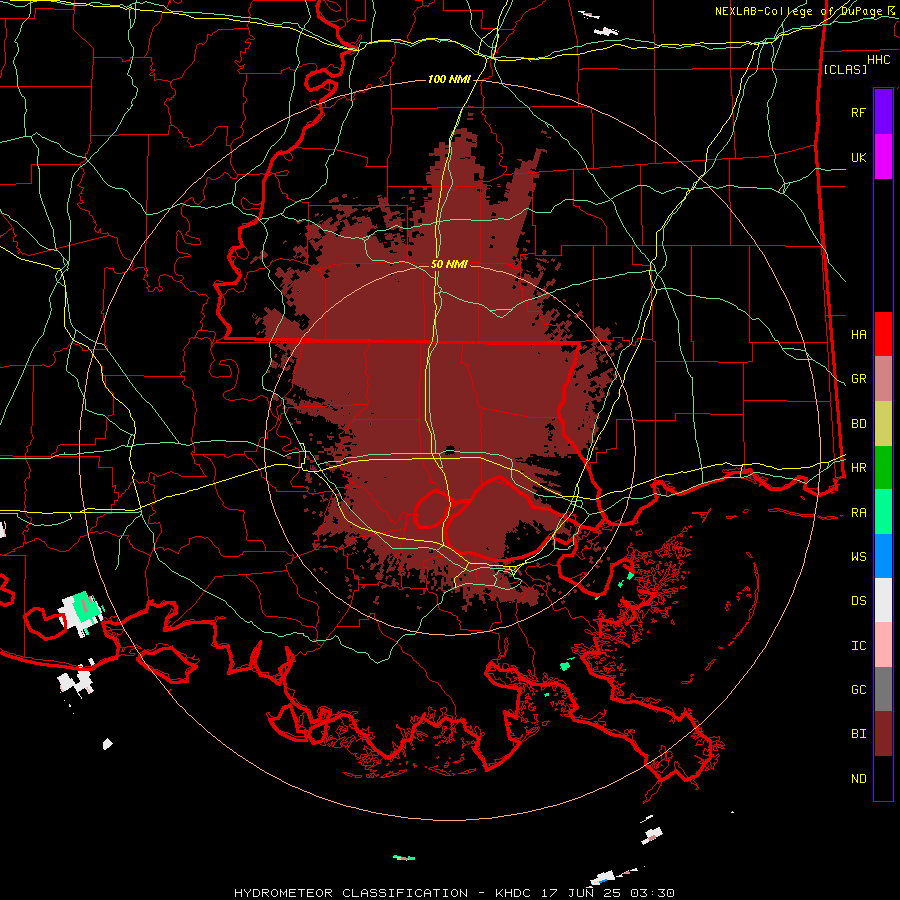The height and width of the screenshot is (900, 900).
Task: Click the HR green legend swatch
Action: pos(883,467)
